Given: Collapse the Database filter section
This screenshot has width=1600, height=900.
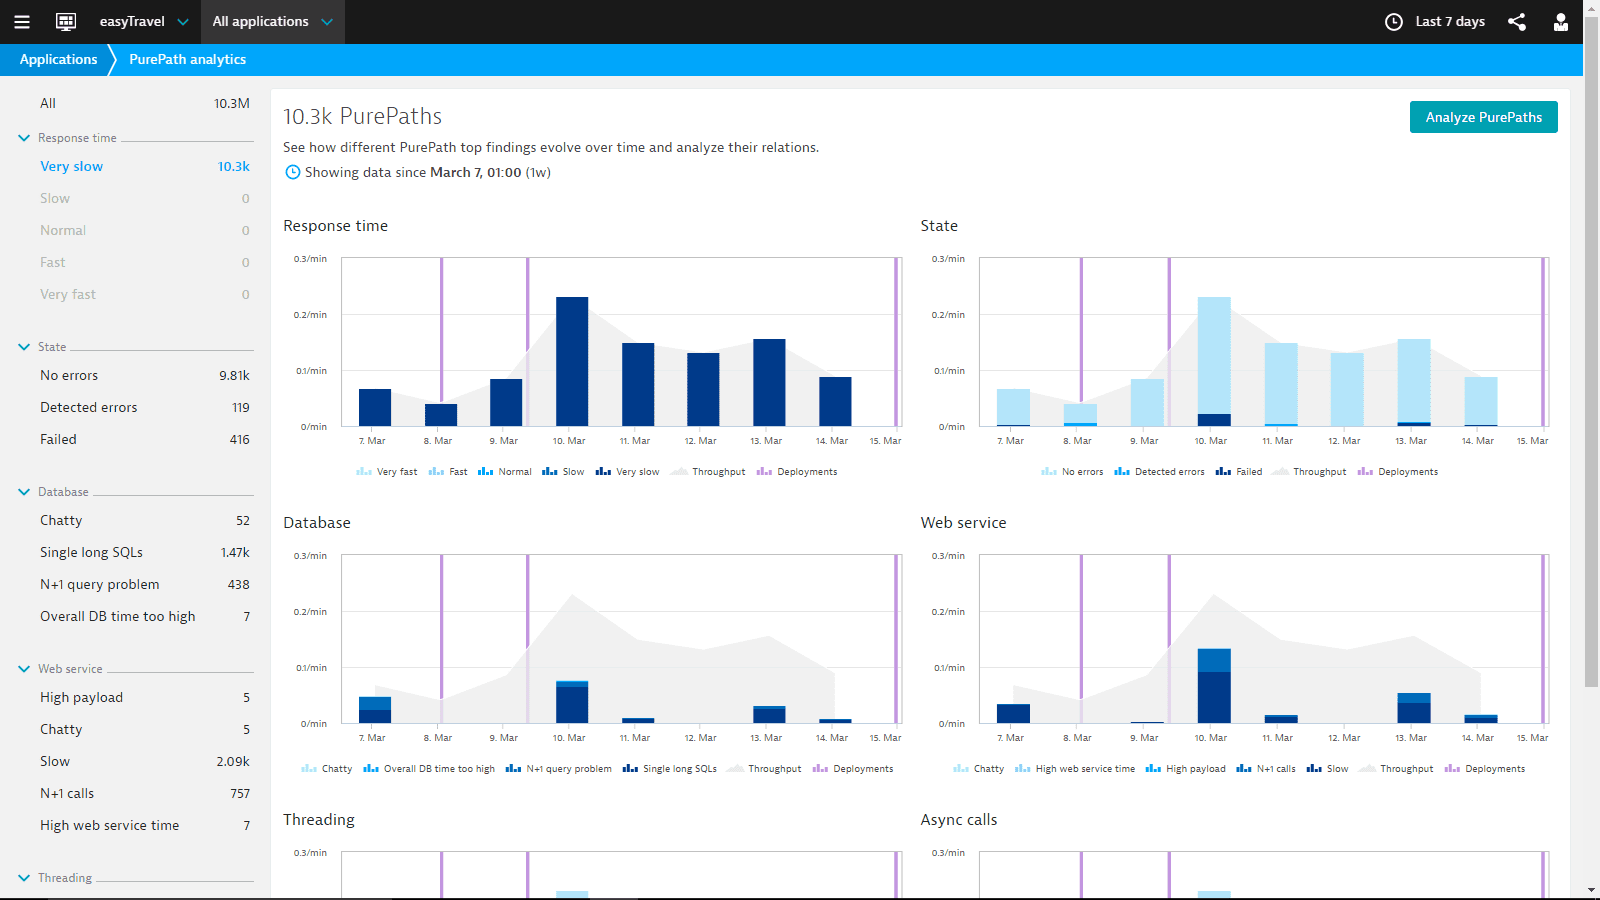Looking at the screenshot, I should click(x=24, y=492).
